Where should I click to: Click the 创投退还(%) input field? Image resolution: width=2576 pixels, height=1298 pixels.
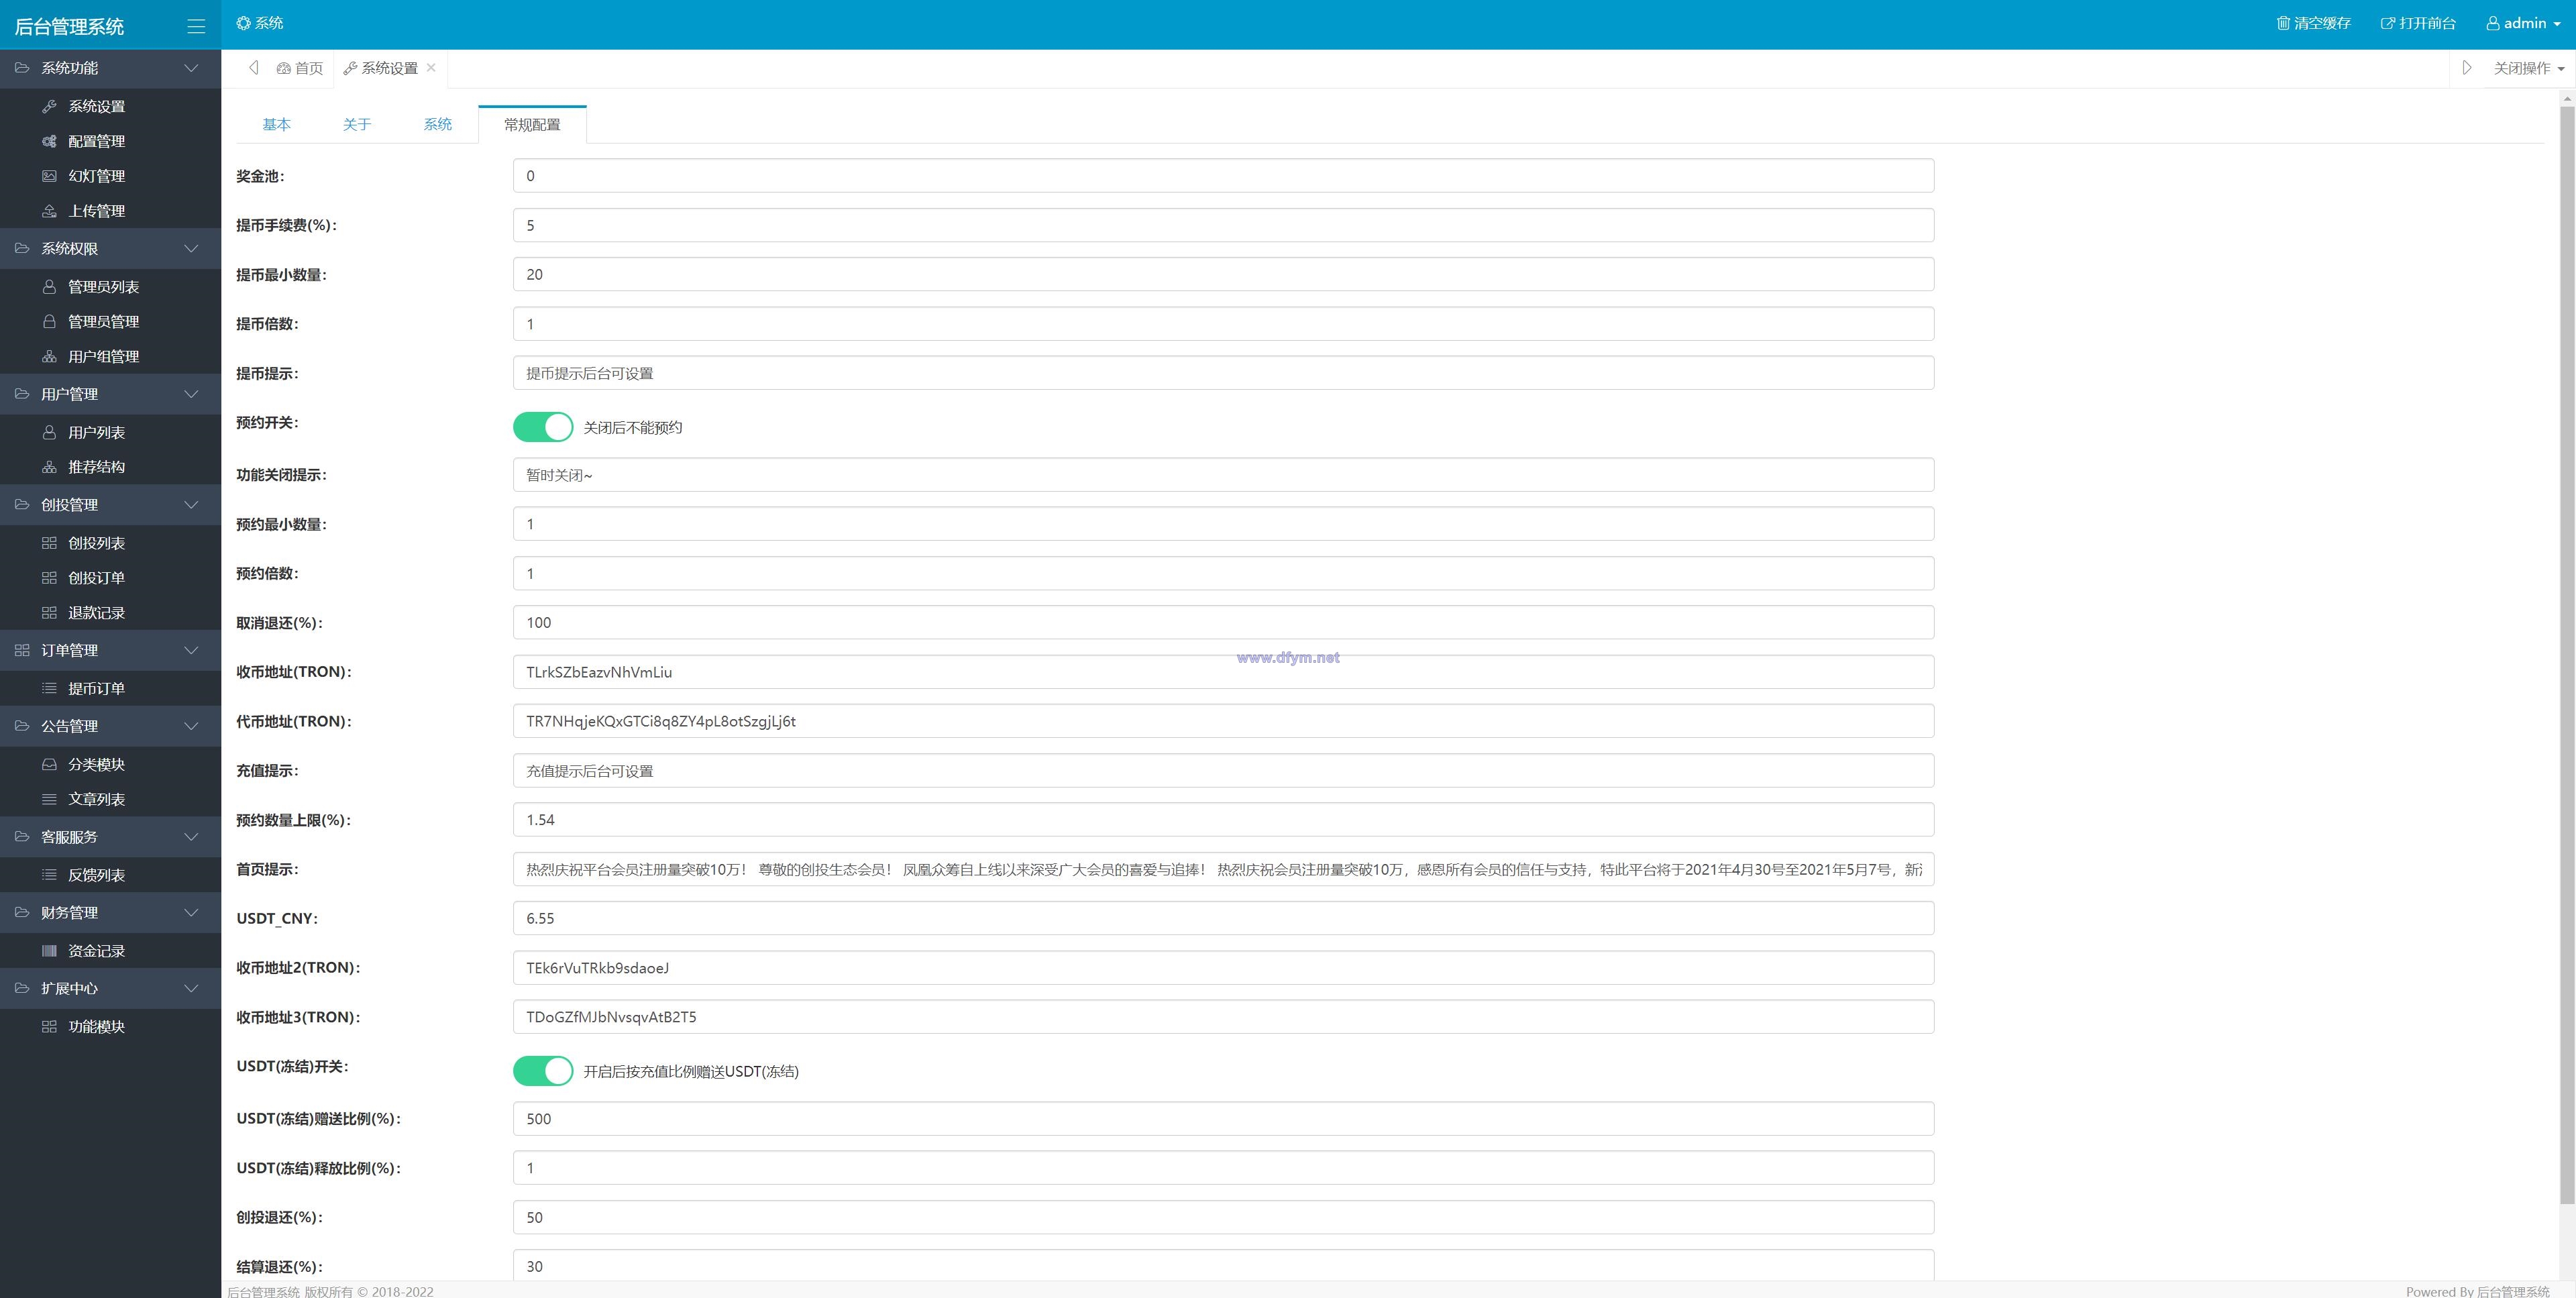click(x=1223, y=1217)
